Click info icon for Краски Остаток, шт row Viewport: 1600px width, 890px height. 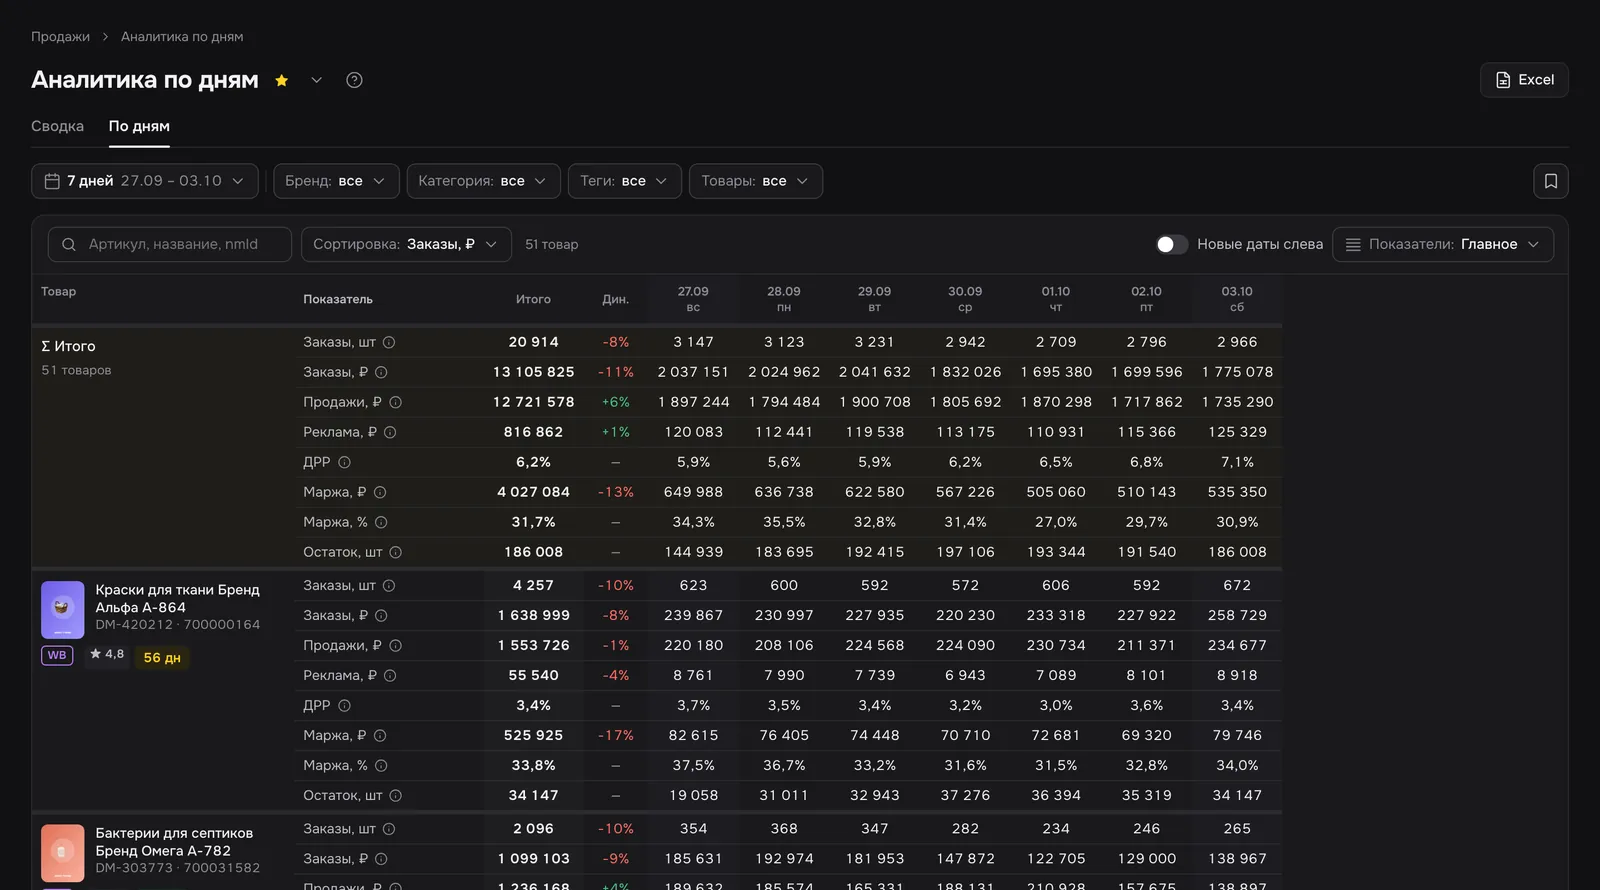(x=395, y=795)
